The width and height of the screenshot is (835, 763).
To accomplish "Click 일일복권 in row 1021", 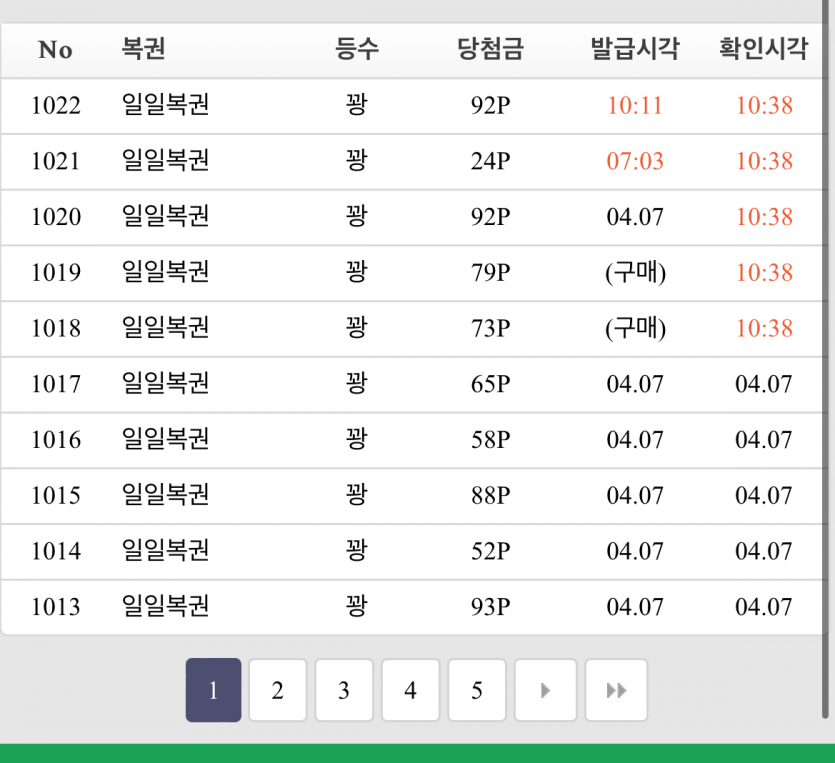I will [165, 161].
